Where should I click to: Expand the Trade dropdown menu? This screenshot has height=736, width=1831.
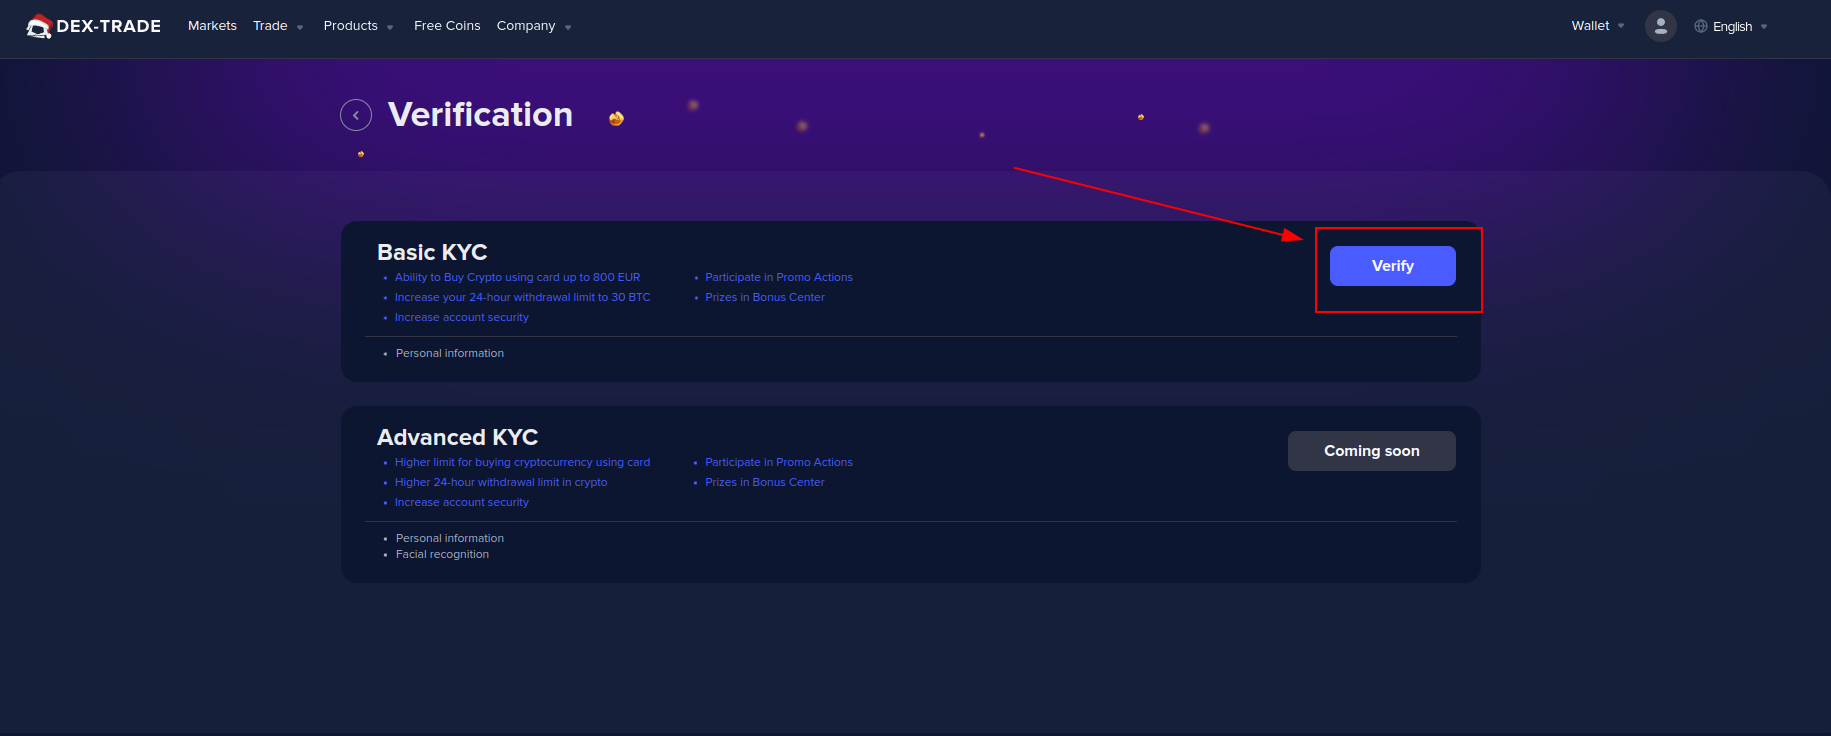coord(278,26)
